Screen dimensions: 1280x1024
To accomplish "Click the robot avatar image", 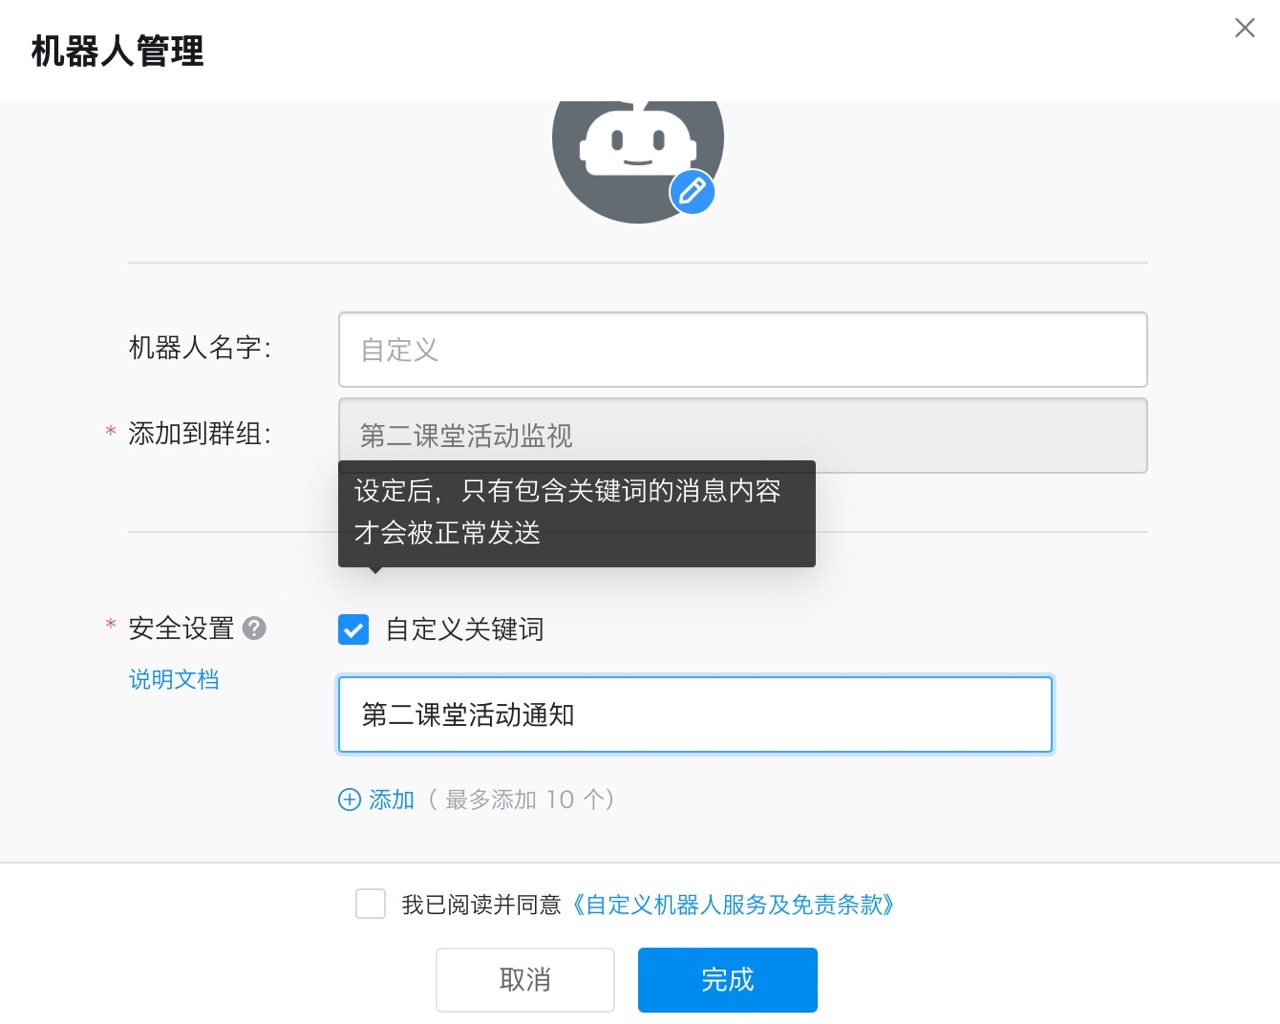I will tap(630, 150).
